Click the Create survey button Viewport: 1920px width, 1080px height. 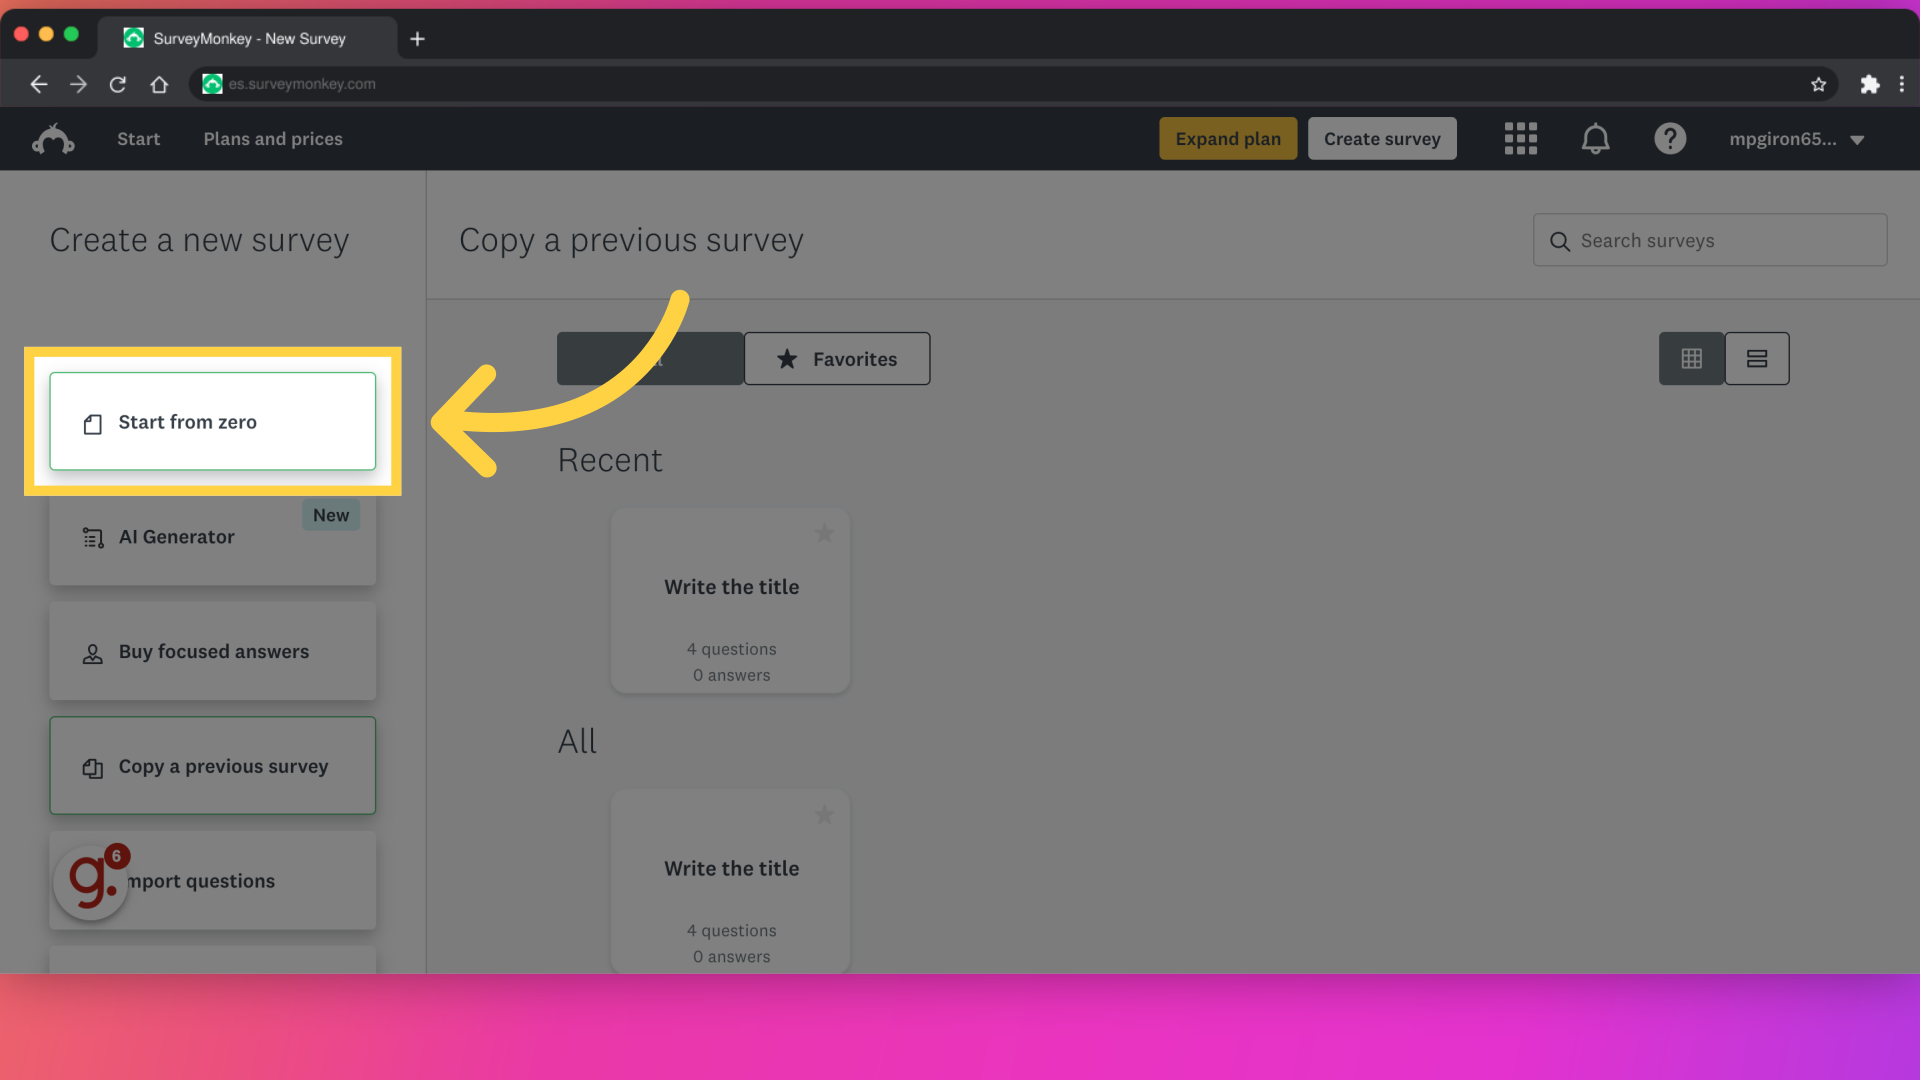click(1382, 137)
